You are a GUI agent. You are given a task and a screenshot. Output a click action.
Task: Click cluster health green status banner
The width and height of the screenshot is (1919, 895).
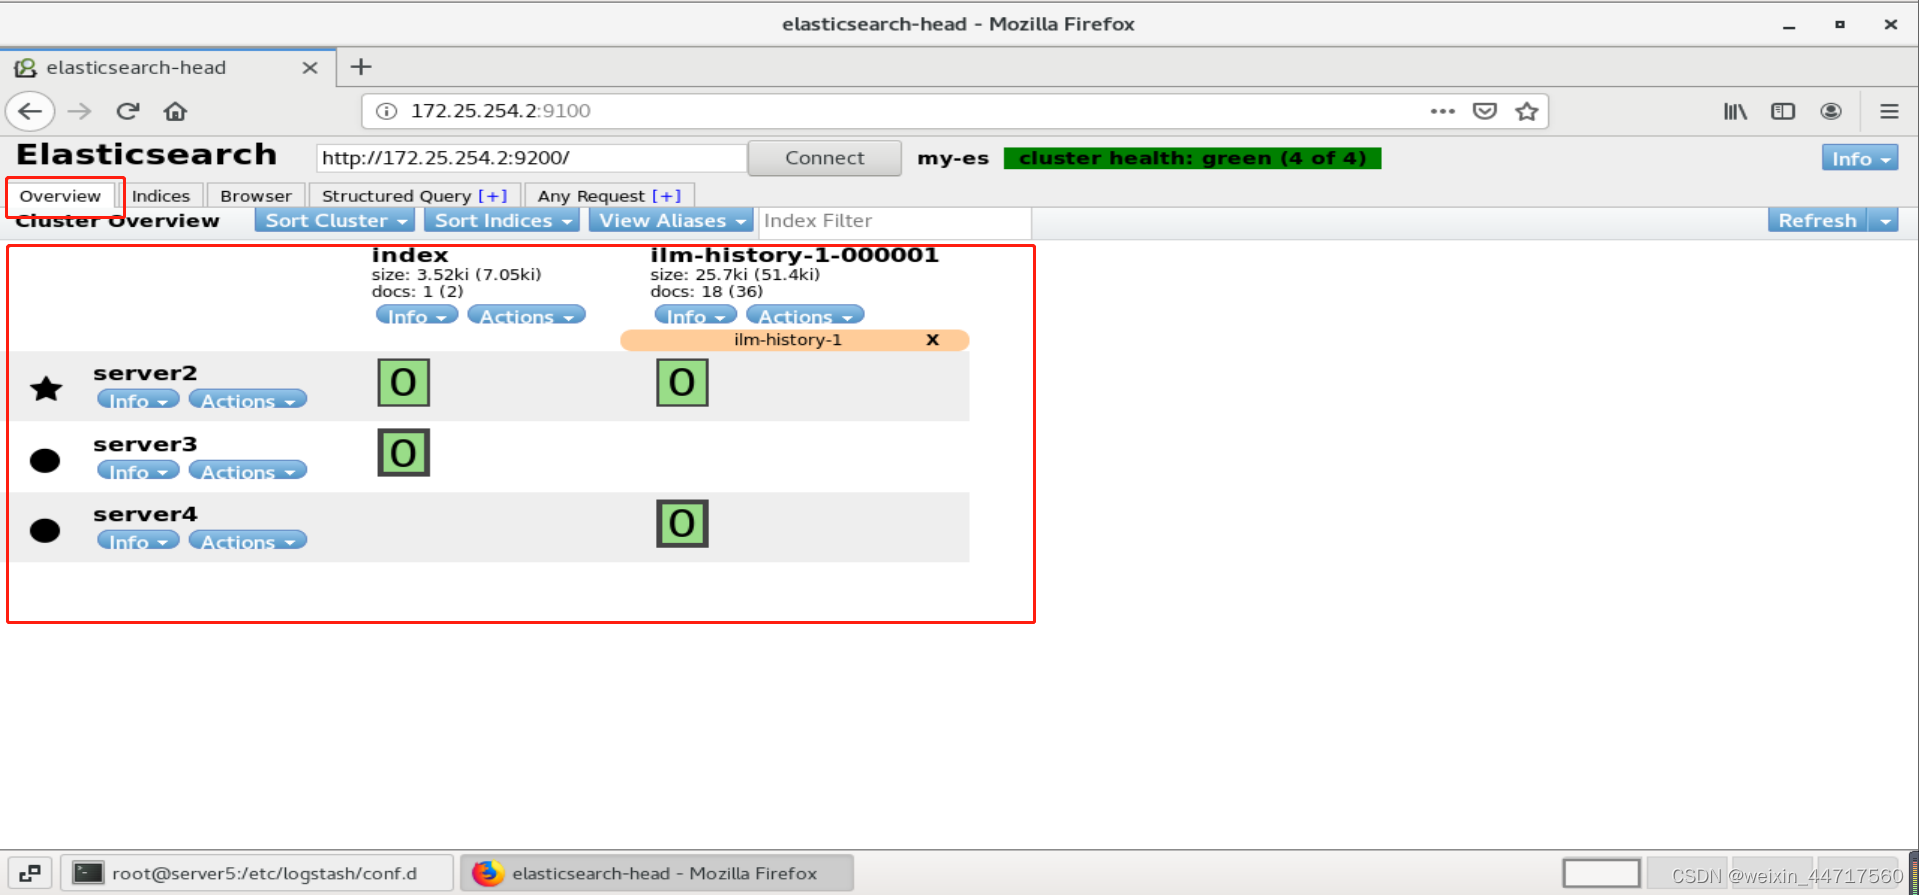[x=1192, y=158]
